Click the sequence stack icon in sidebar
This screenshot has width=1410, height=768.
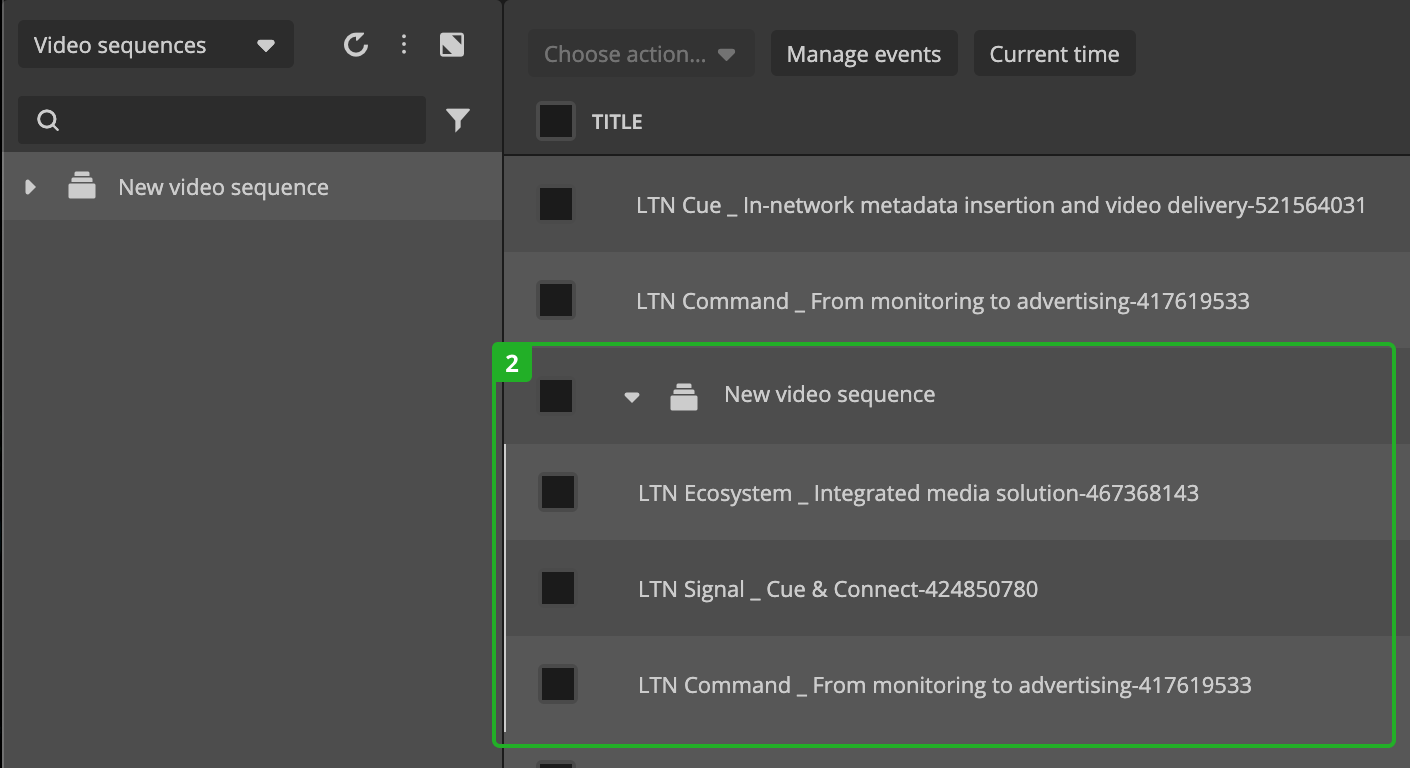coord(82,186)
